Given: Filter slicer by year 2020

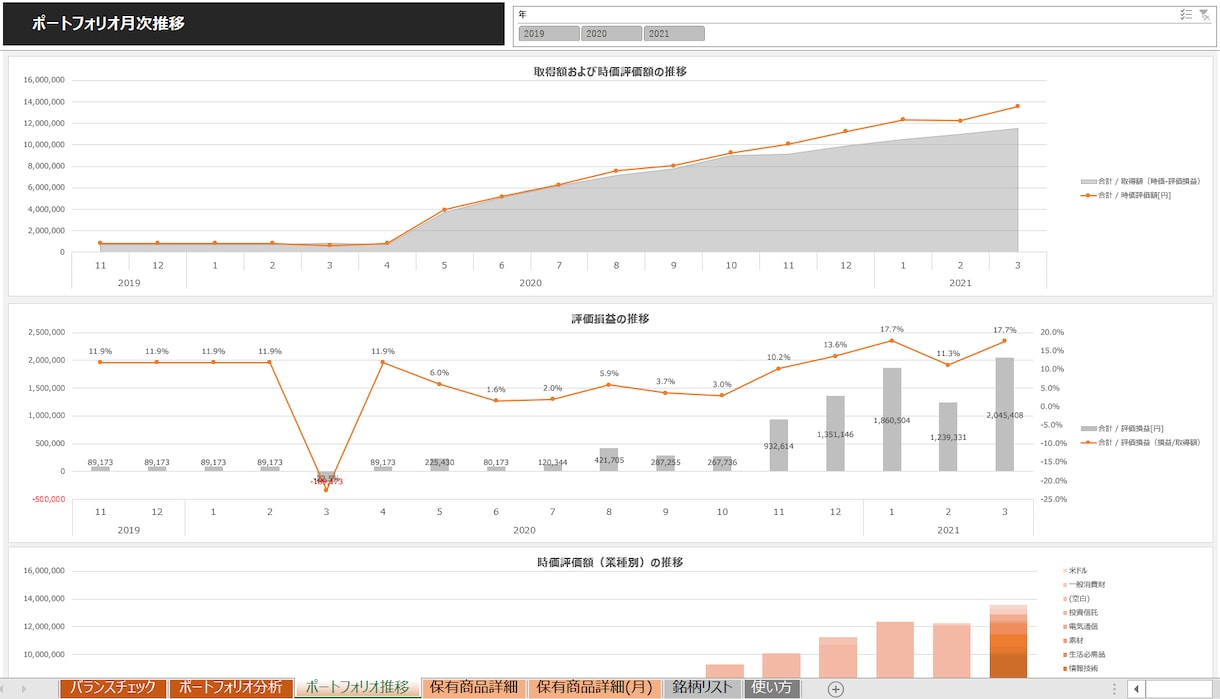Looking at the screenshot, I should [611, 33].
